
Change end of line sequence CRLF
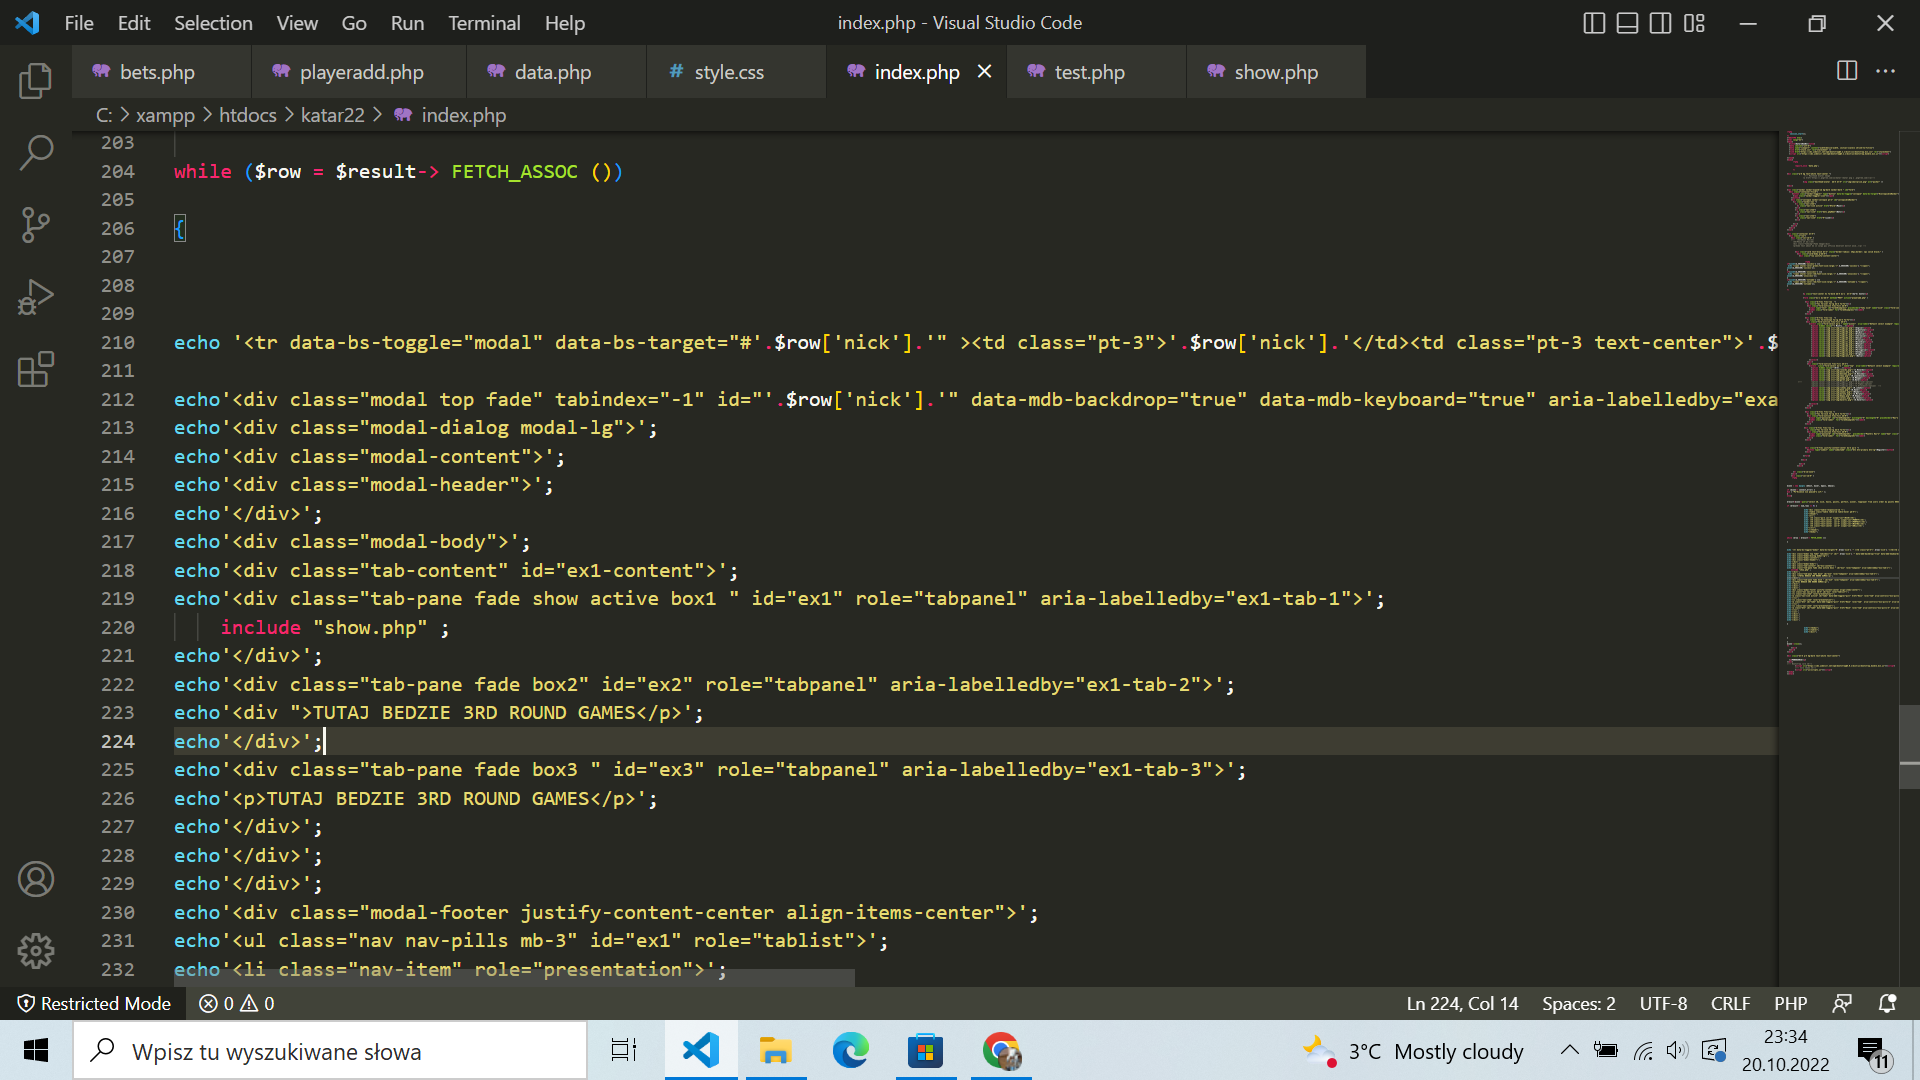point(1730,1003)
